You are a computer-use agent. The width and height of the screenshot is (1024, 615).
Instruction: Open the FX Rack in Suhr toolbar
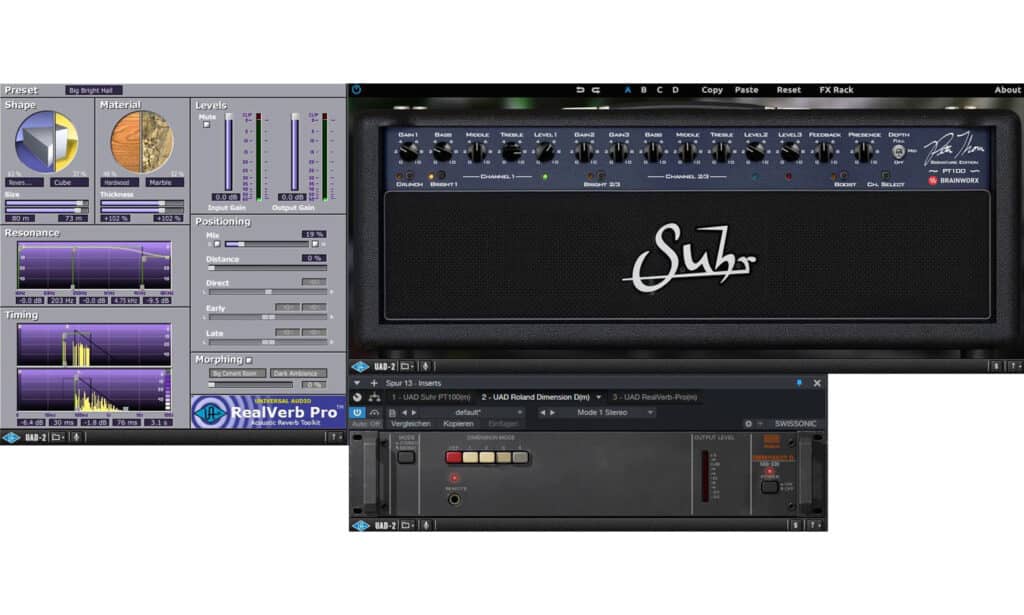point(837,90)
